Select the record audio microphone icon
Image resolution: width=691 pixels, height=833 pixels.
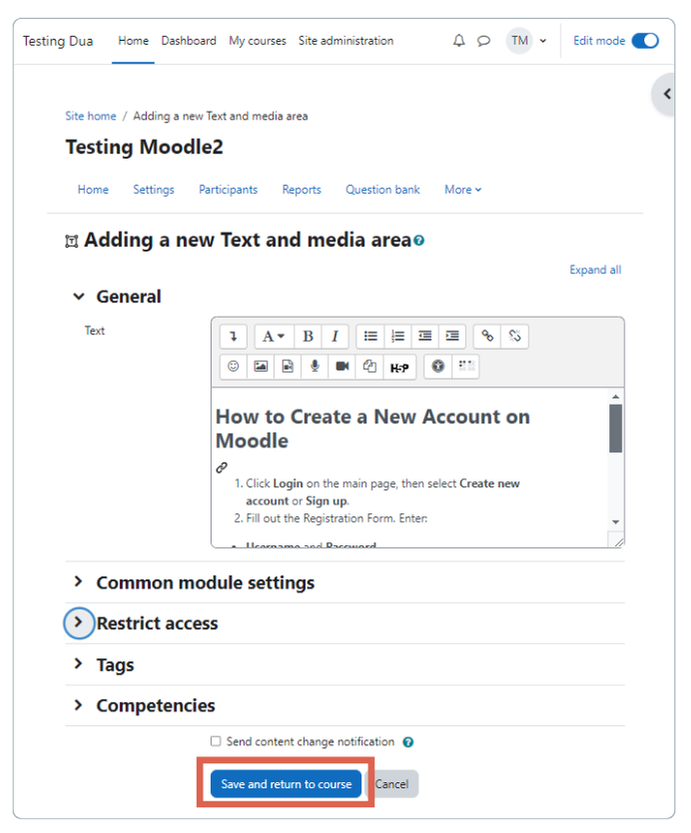314,367
